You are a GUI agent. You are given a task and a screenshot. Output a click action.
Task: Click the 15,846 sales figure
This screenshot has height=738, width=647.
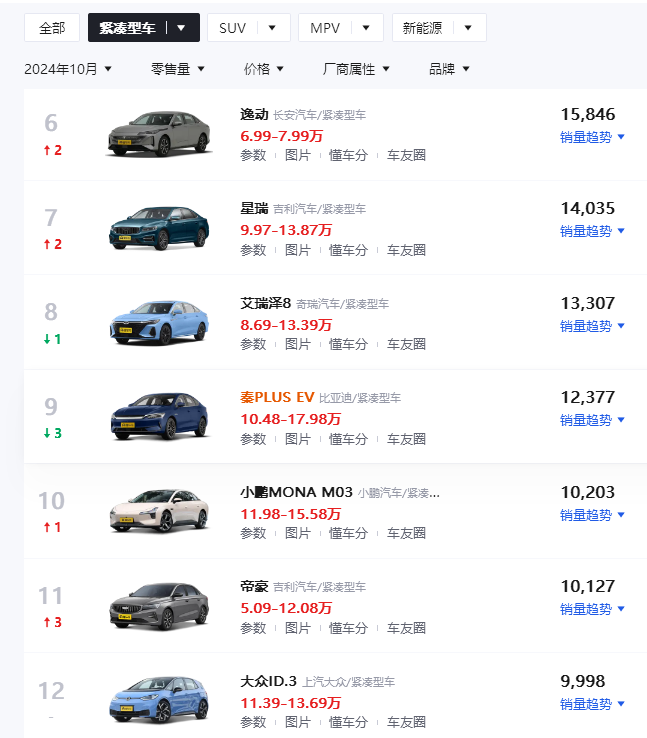[588, 114]
